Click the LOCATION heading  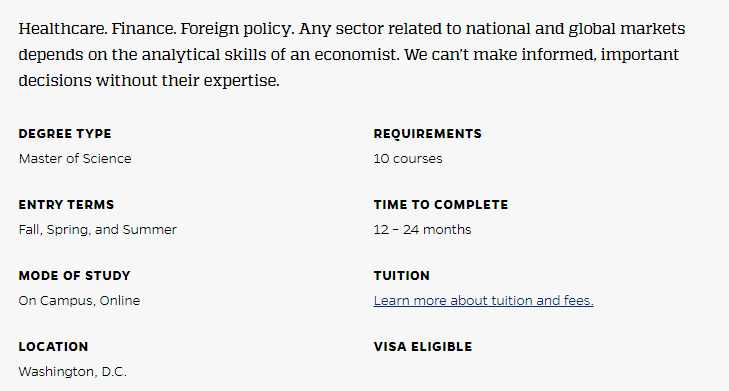(x=53, y=347)
